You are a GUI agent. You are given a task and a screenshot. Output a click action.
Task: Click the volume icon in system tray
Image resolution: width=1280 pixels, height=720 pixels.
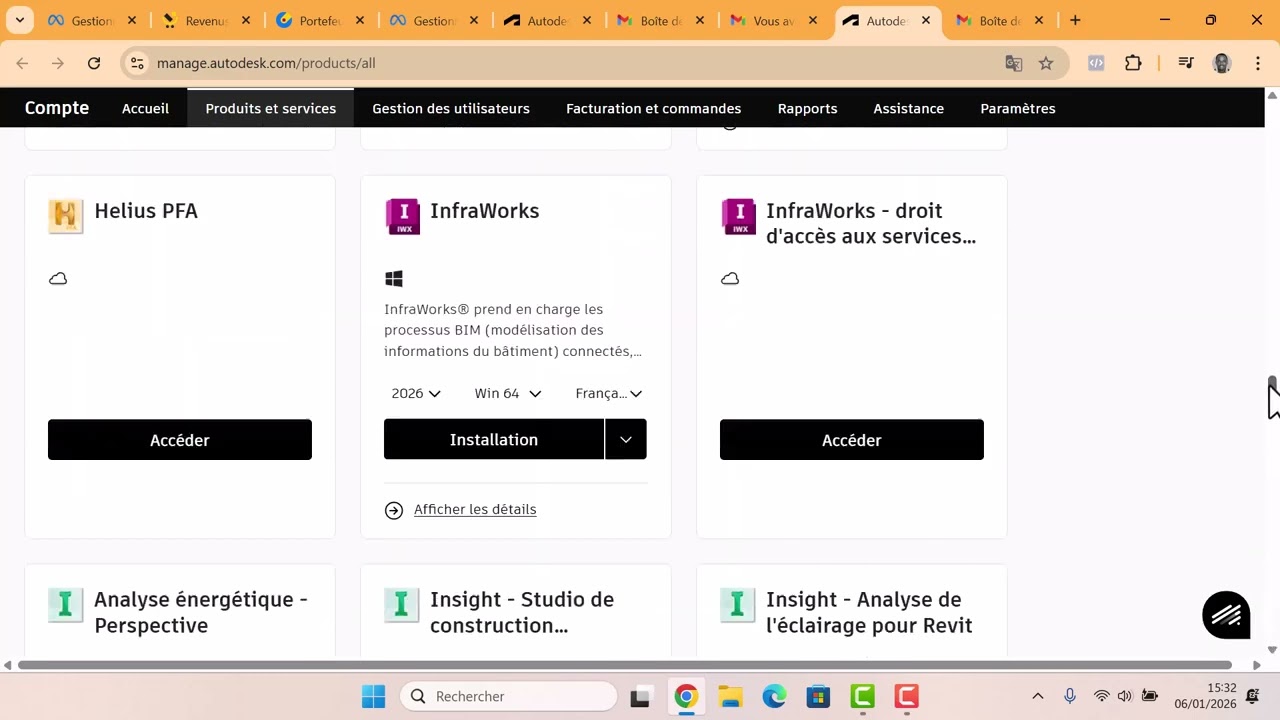tap(1125, 696)
